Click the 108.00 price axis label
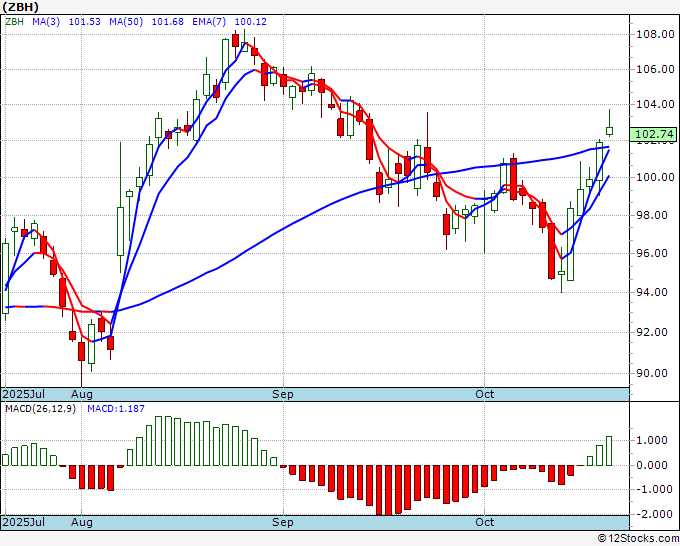 click(x=655, y=34)
